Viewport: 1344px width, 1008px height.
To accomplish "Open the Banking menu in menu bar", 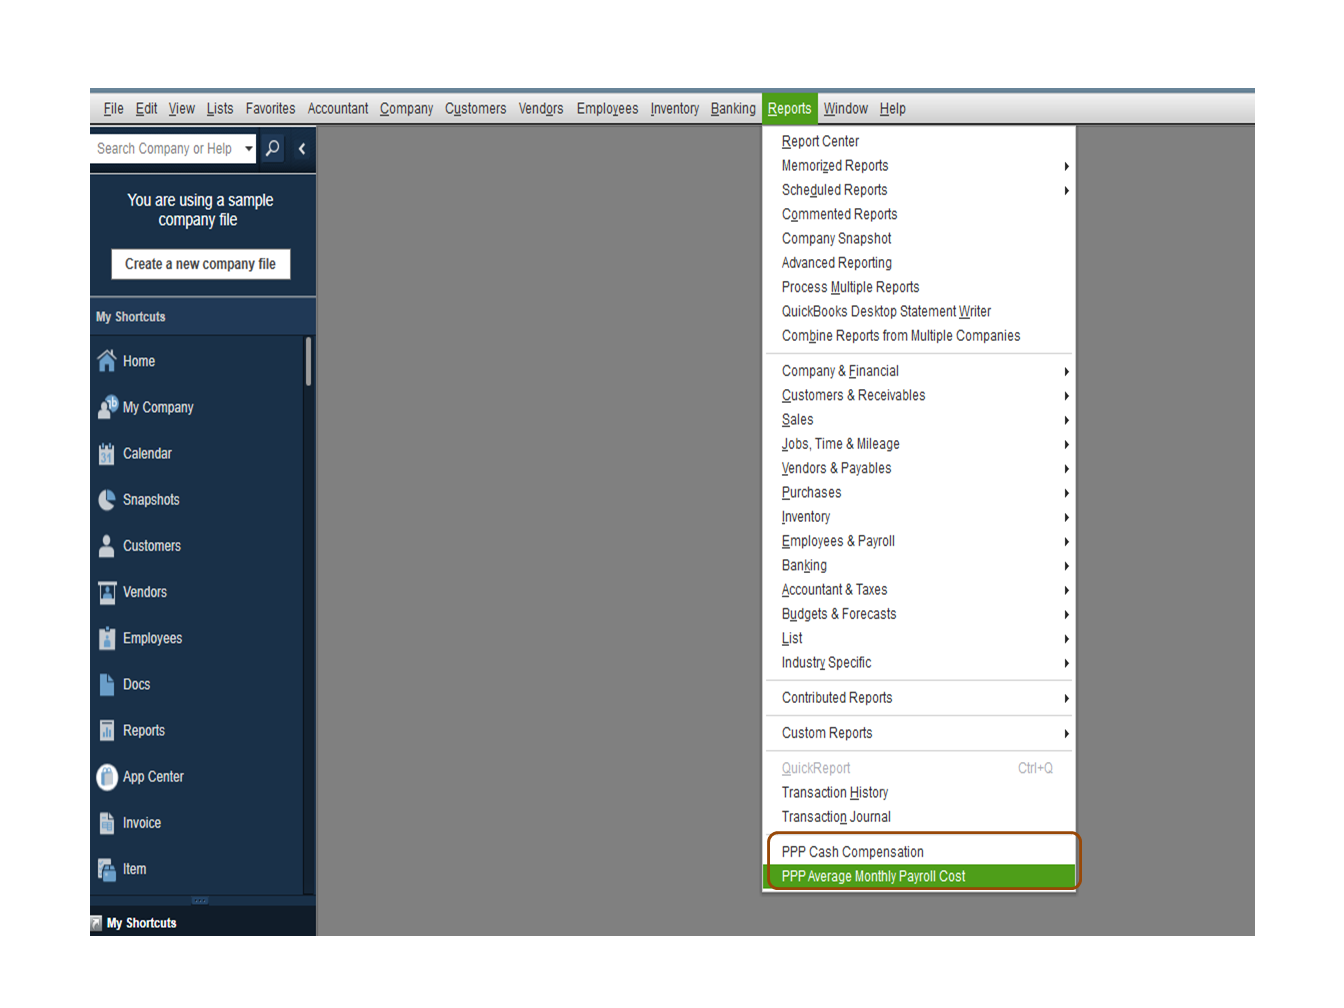I will (733, 108).
